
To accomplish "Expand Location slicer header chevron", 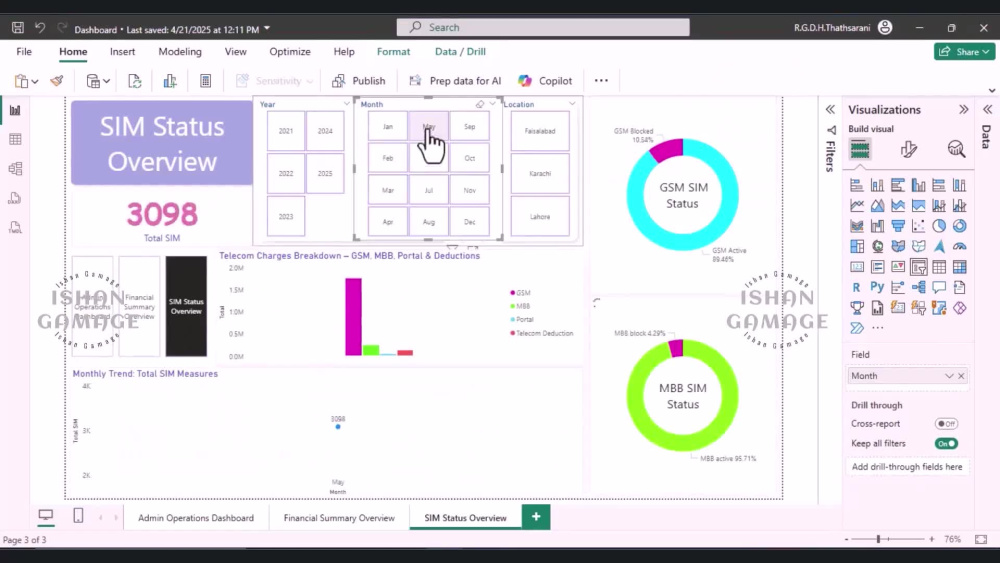I will [x=572, y=104].
